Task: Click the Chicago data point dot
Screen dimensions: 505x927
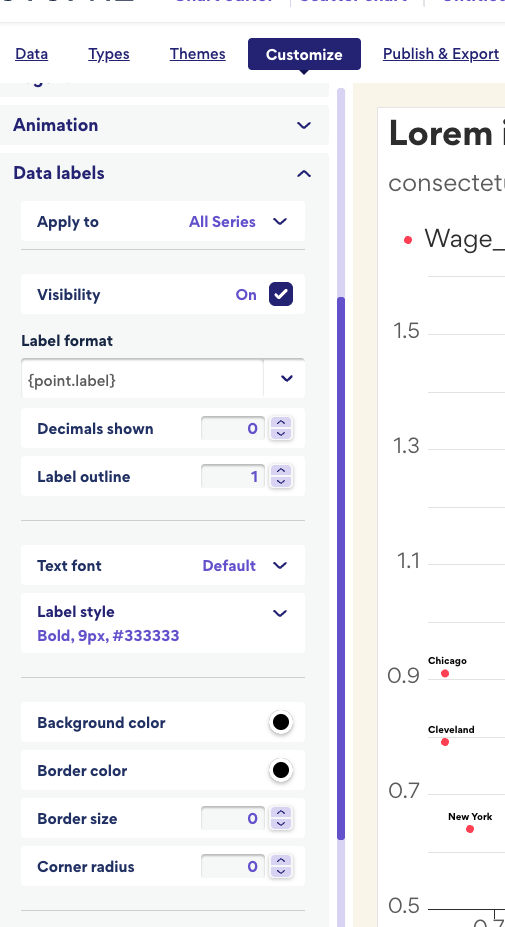Action: (445, 673)
